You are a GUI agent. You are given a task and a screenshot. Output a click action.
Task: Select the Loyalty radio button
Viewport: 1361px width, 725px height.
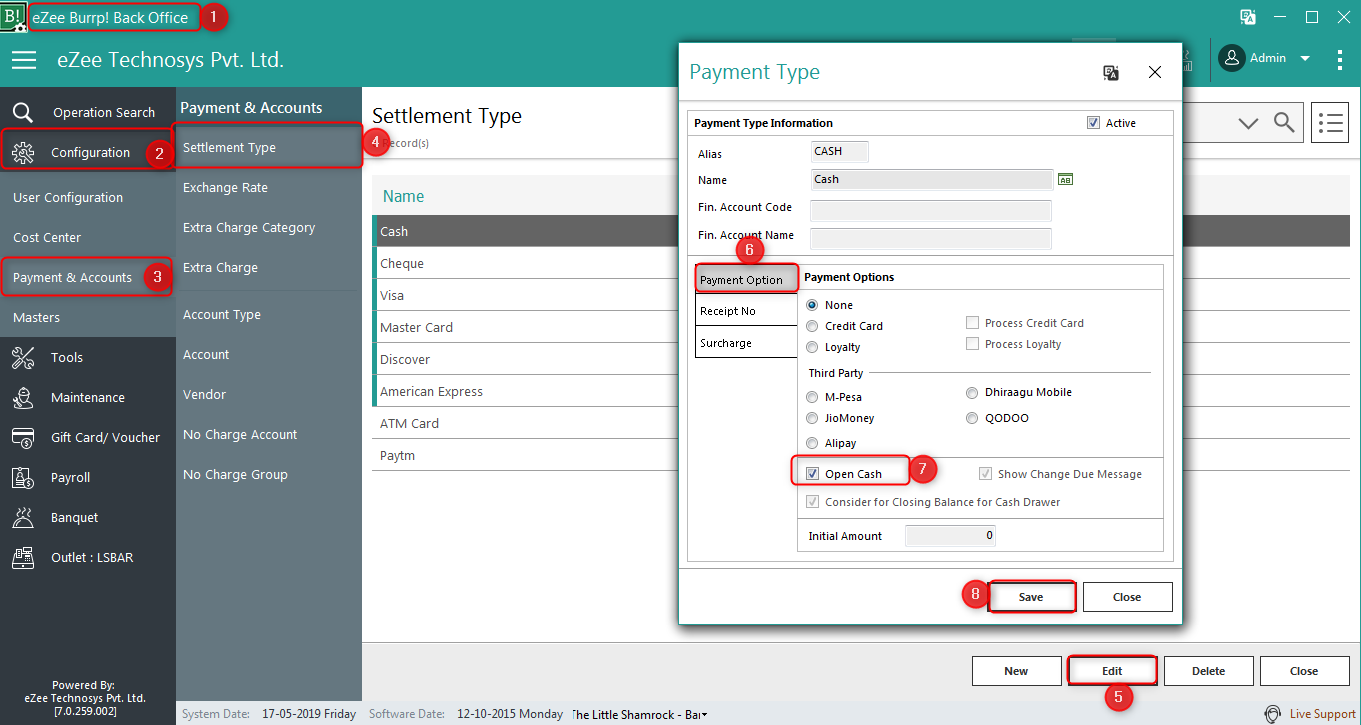[812, 347]
